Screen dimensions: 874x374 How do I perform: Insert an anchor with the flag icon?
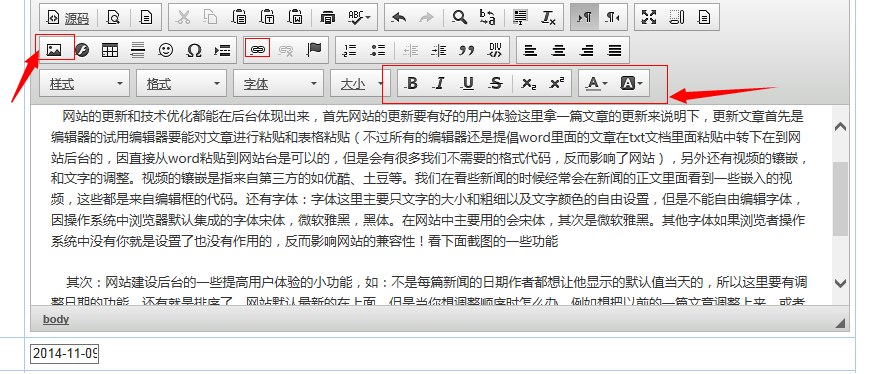314,50
